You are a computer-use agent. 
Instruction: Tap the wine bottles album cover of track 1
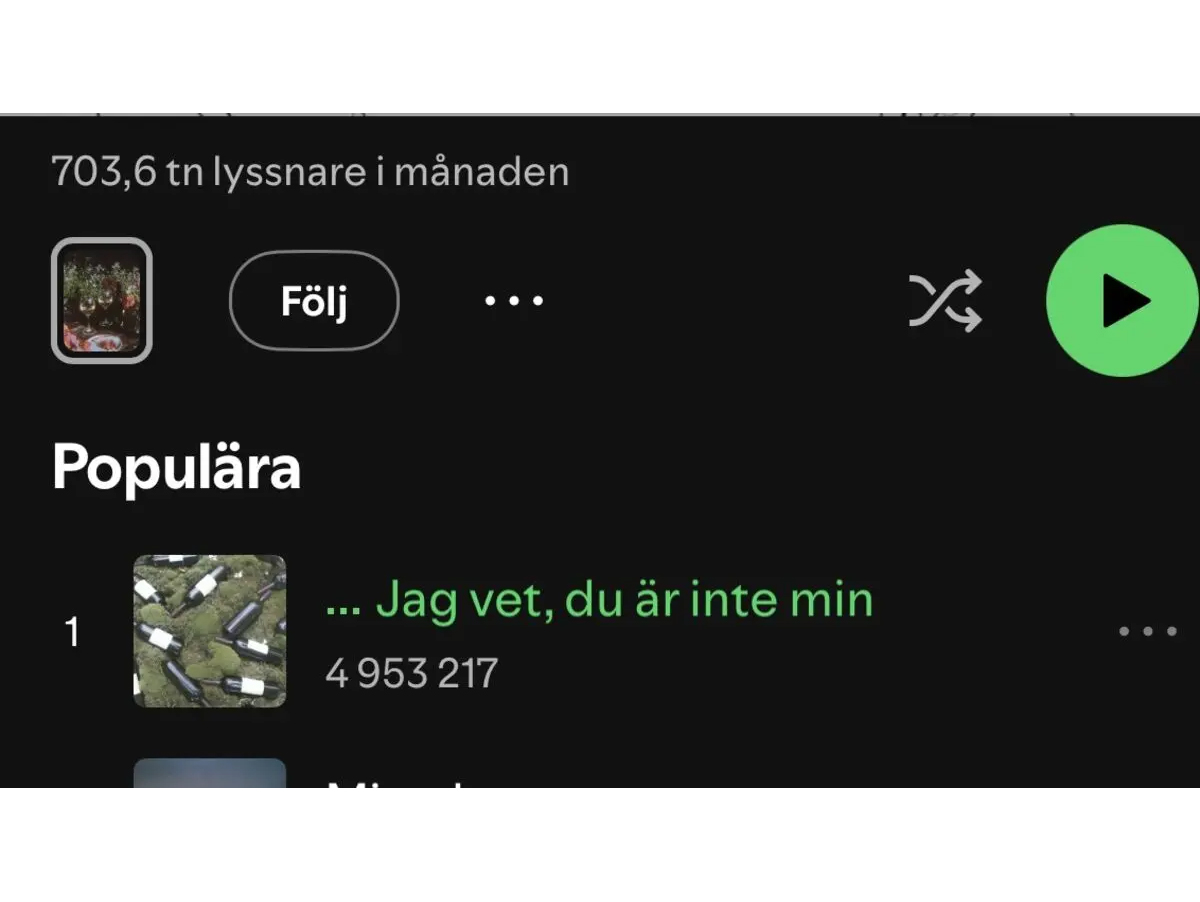click(210, 631)
